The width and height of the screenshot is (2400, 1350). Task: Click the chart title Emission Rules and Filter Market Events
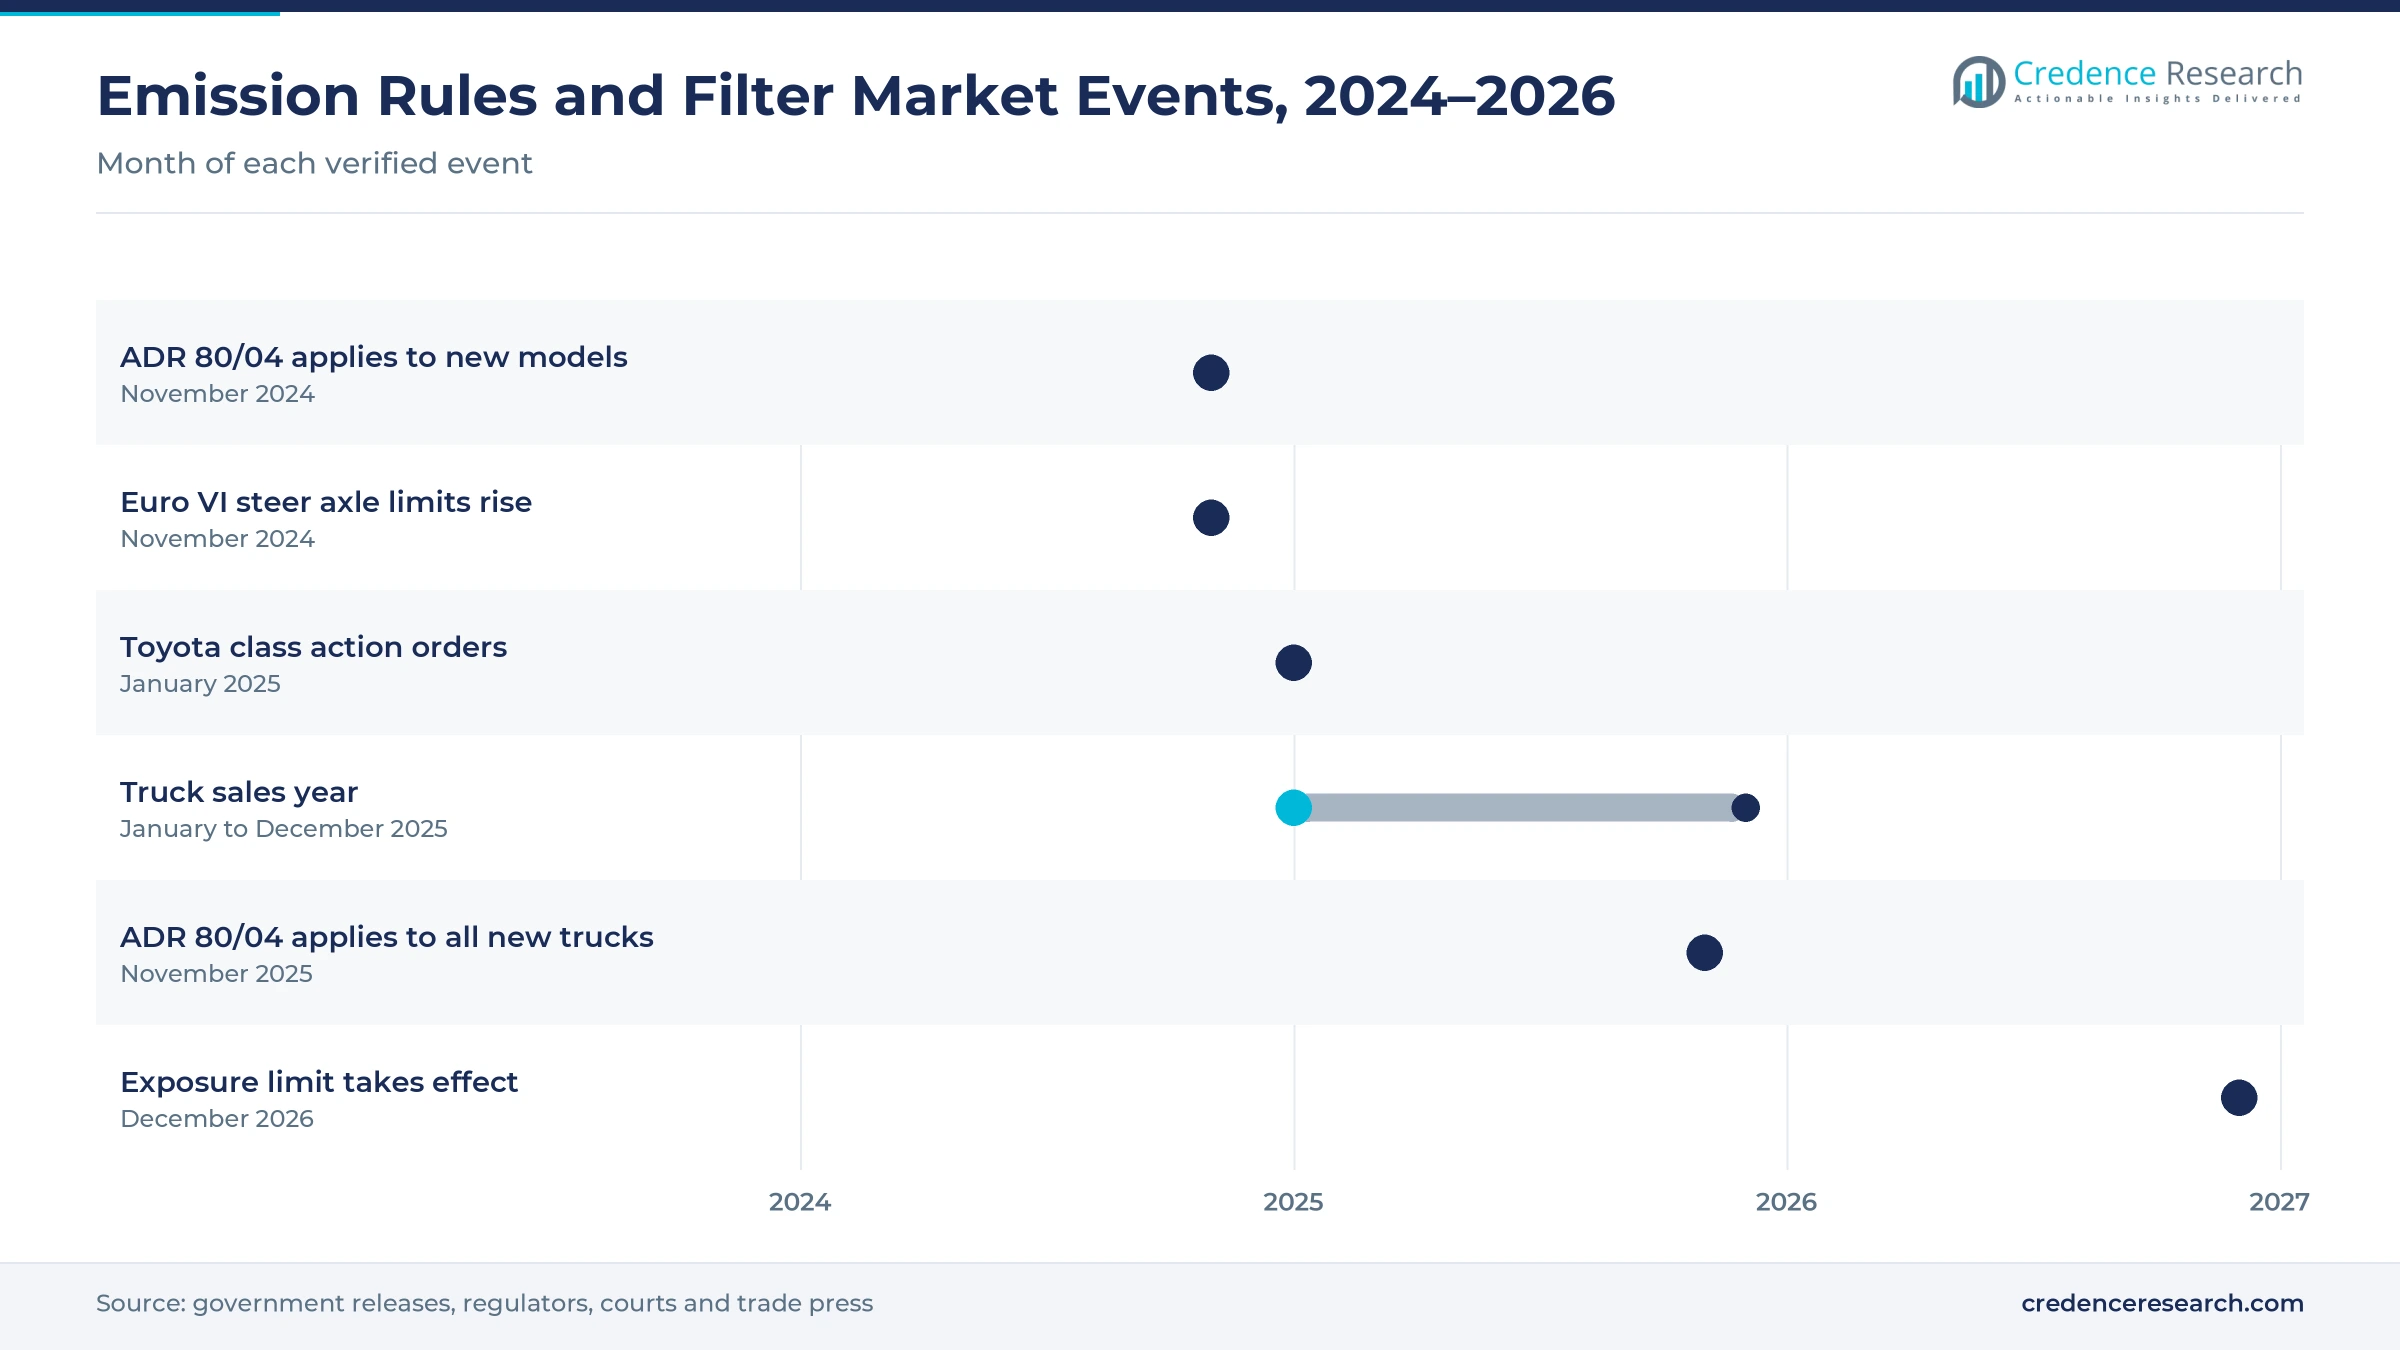(855, 96)
